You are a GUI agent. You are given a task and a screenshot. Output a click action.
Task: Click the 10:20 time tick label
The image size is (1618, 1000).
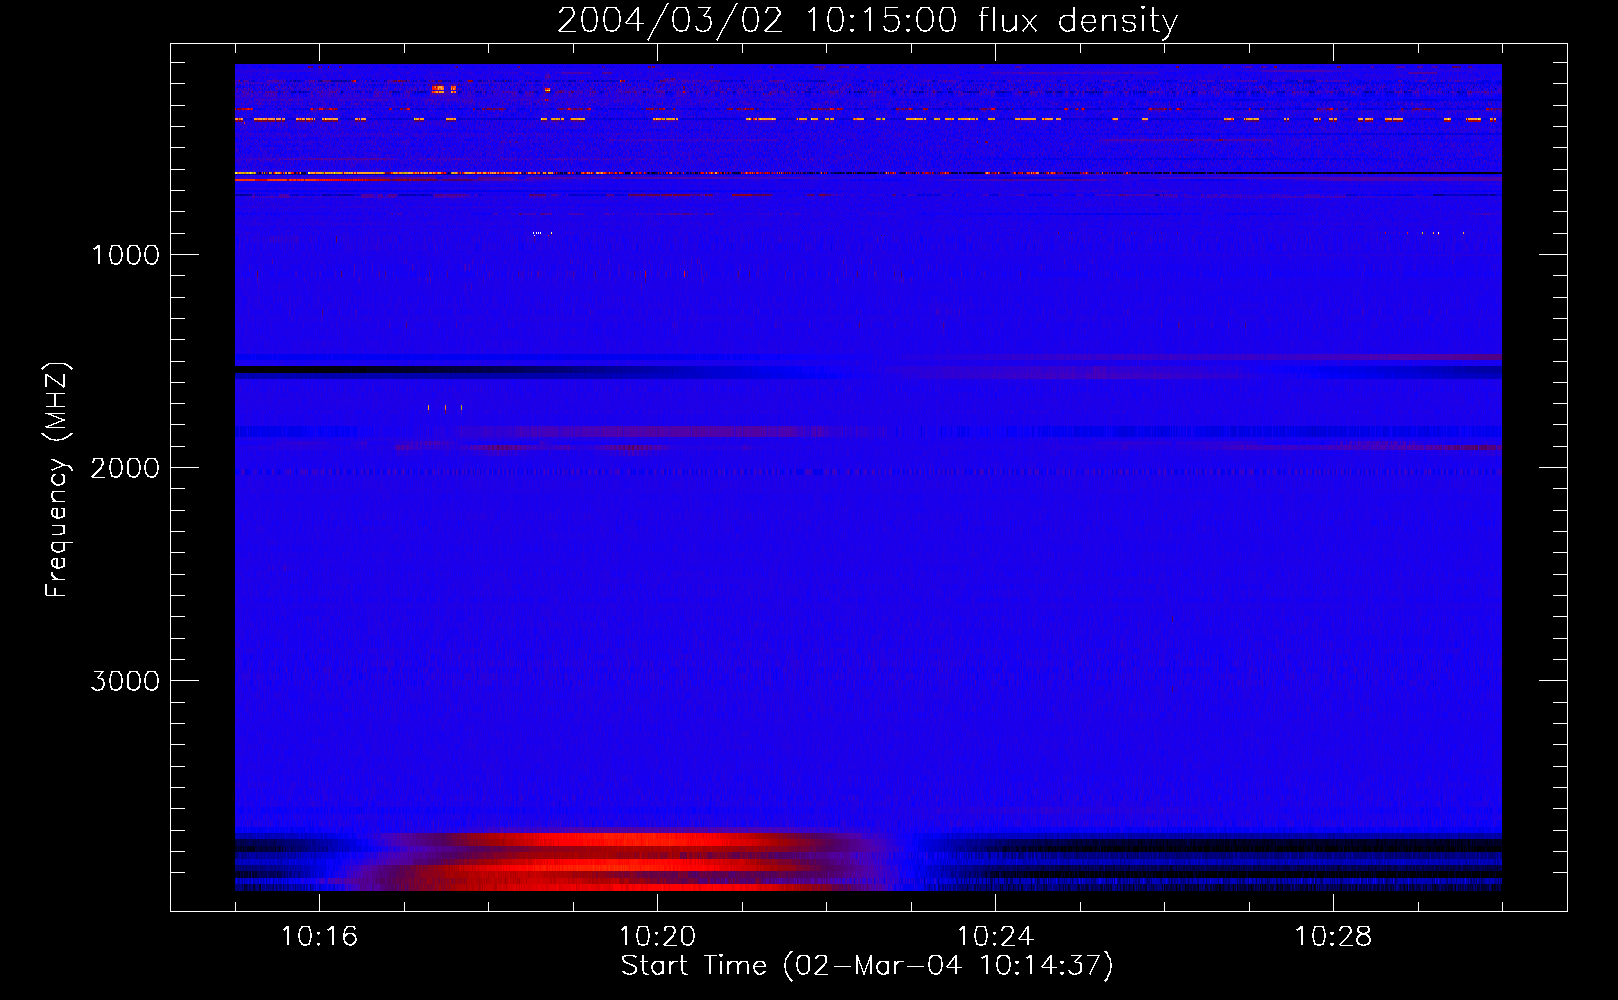click(x=657, y=936)
